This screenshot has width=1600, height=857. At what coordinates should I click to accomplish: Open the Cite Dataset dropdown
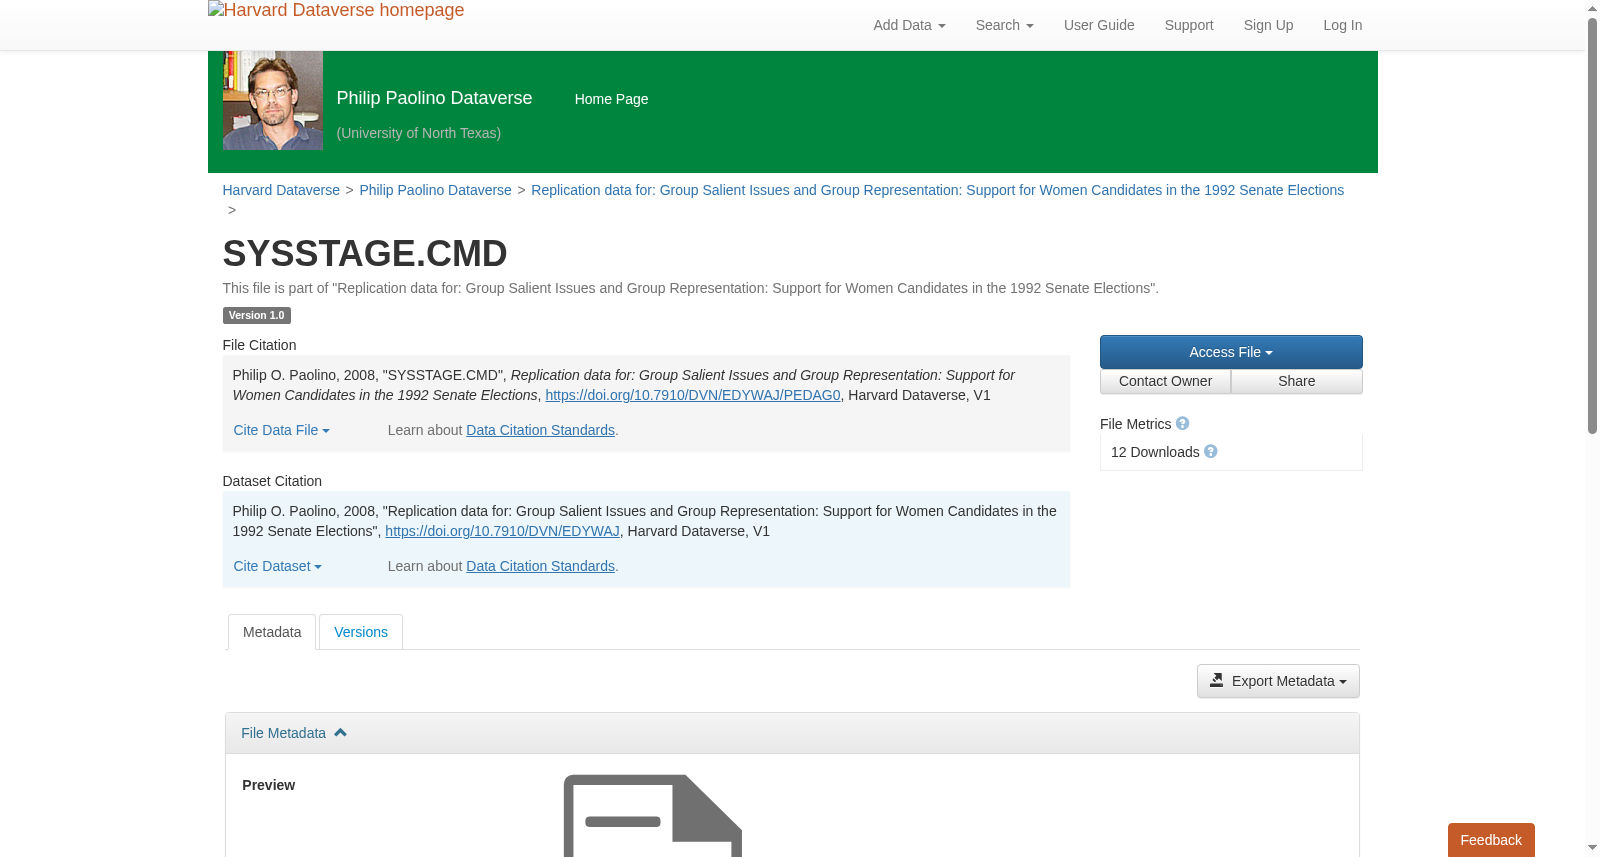277,566
